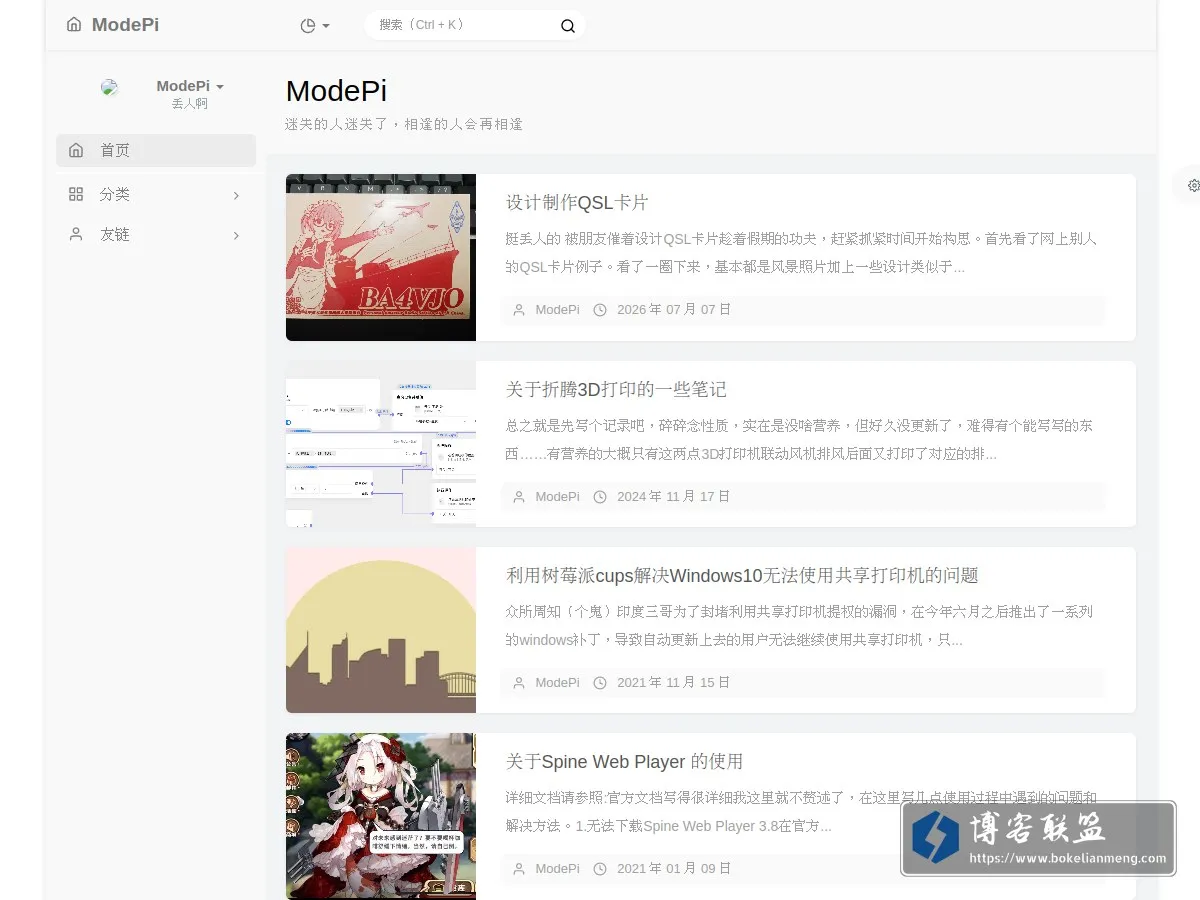
Task: Click the 分类 menu label
Action: click(x=115, y=194)
